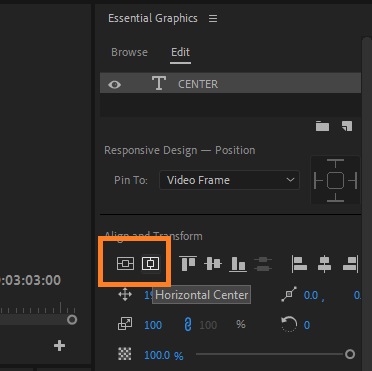Open the Essential Graphics panel menu
This screenshot has width=372, height=371.
(x=213, y=19)
